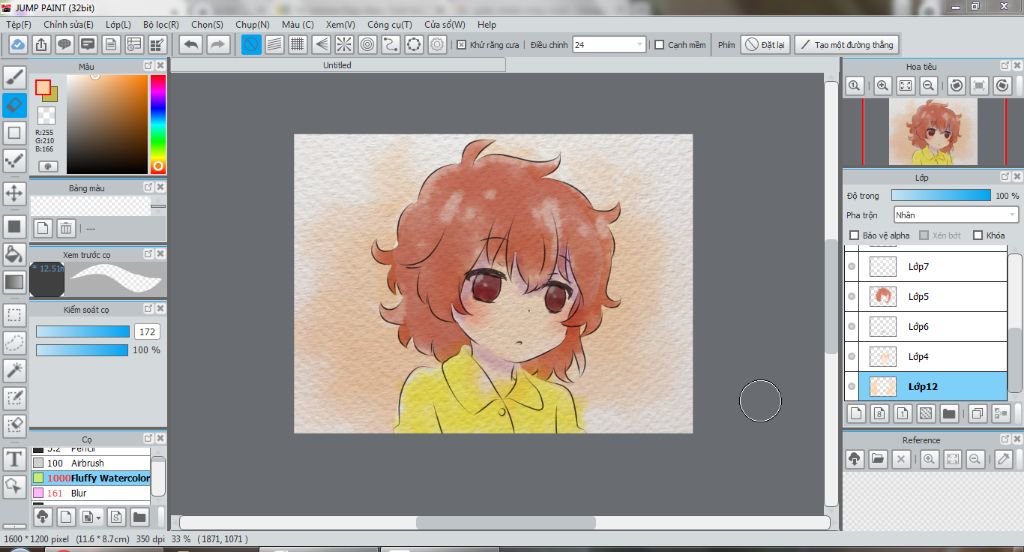Toggle visibility of Lớp6 layer
The image size is (1024, 552).
852,327
